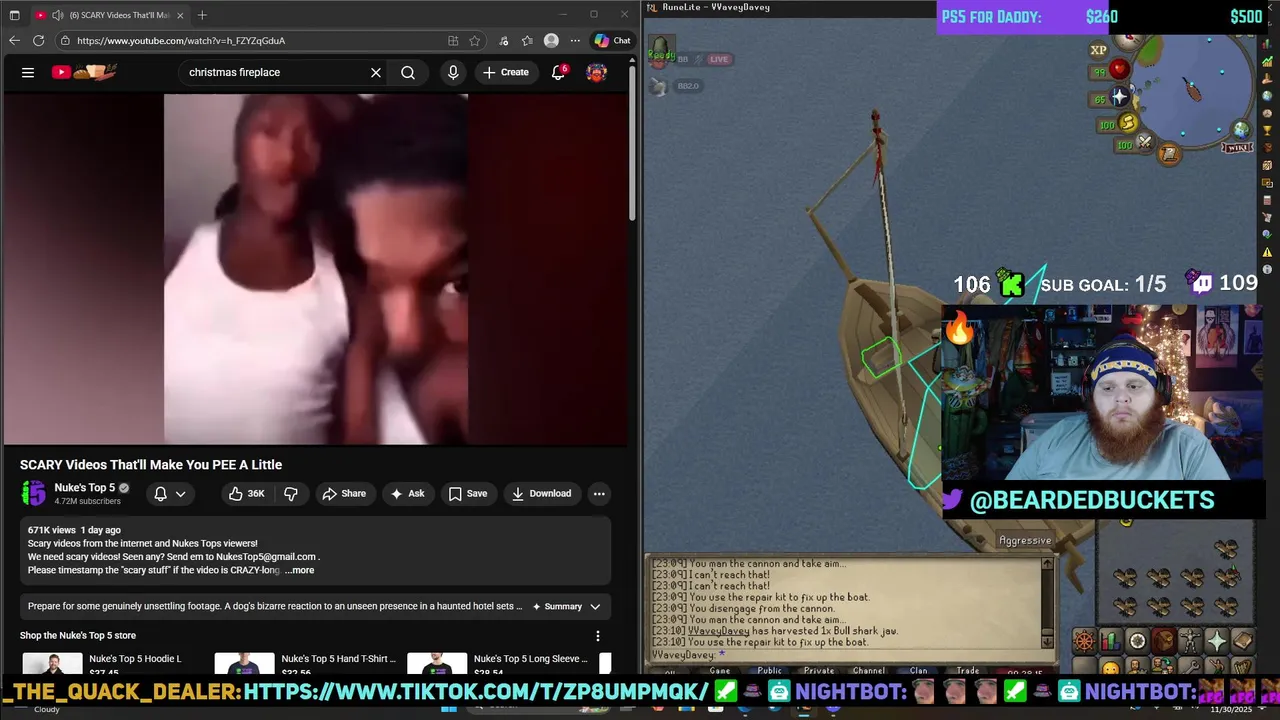
Task: Open the Prayer tab star icon
Action: (1216, 641)
